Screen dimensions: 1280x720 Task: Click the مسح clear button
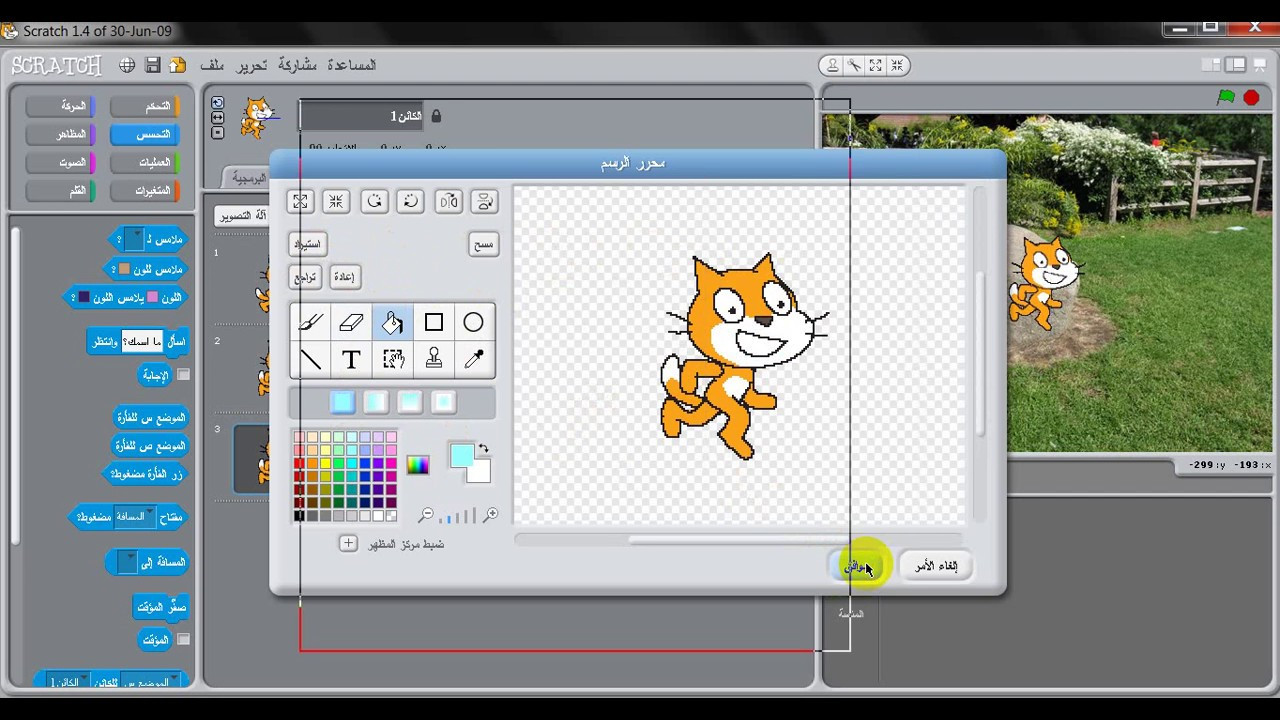click(483, 244)
